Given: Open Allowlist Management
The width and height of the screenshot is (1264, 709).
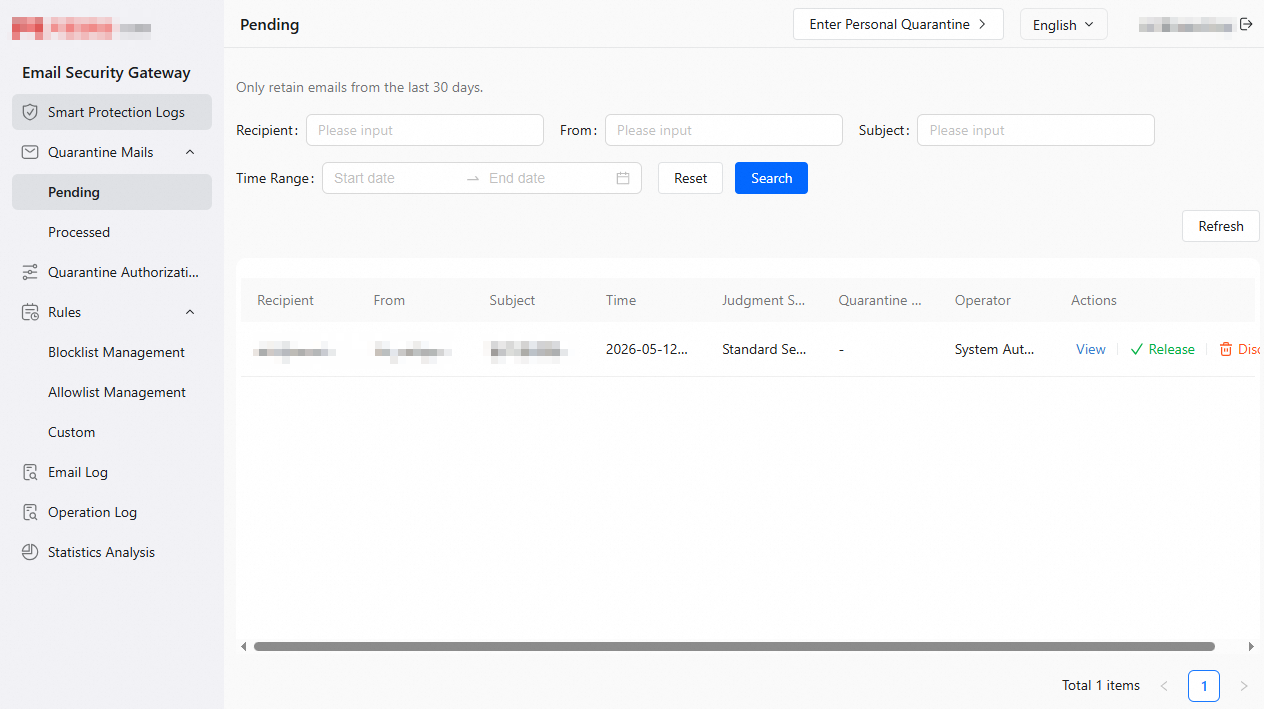Looking at the screenshot, I should 112,392.
